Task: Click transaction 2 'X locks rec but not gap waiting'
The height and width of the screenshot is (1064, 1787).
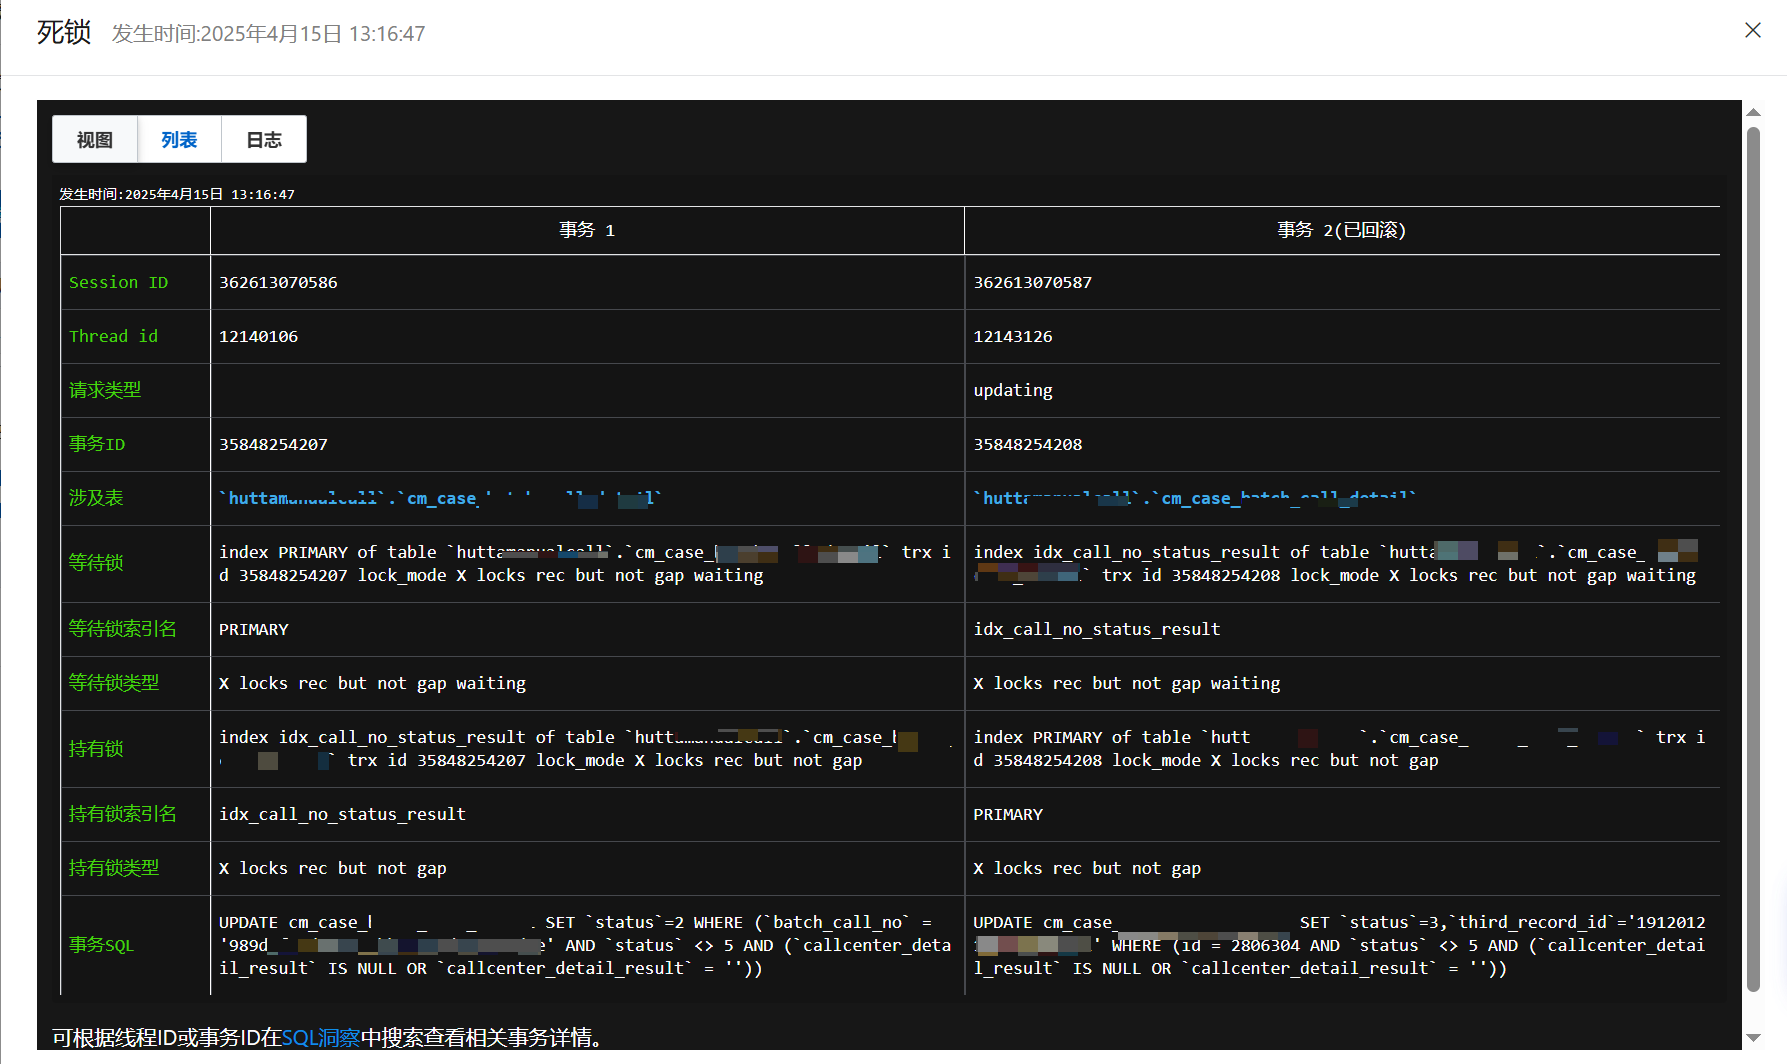Action: point(1127,684)
